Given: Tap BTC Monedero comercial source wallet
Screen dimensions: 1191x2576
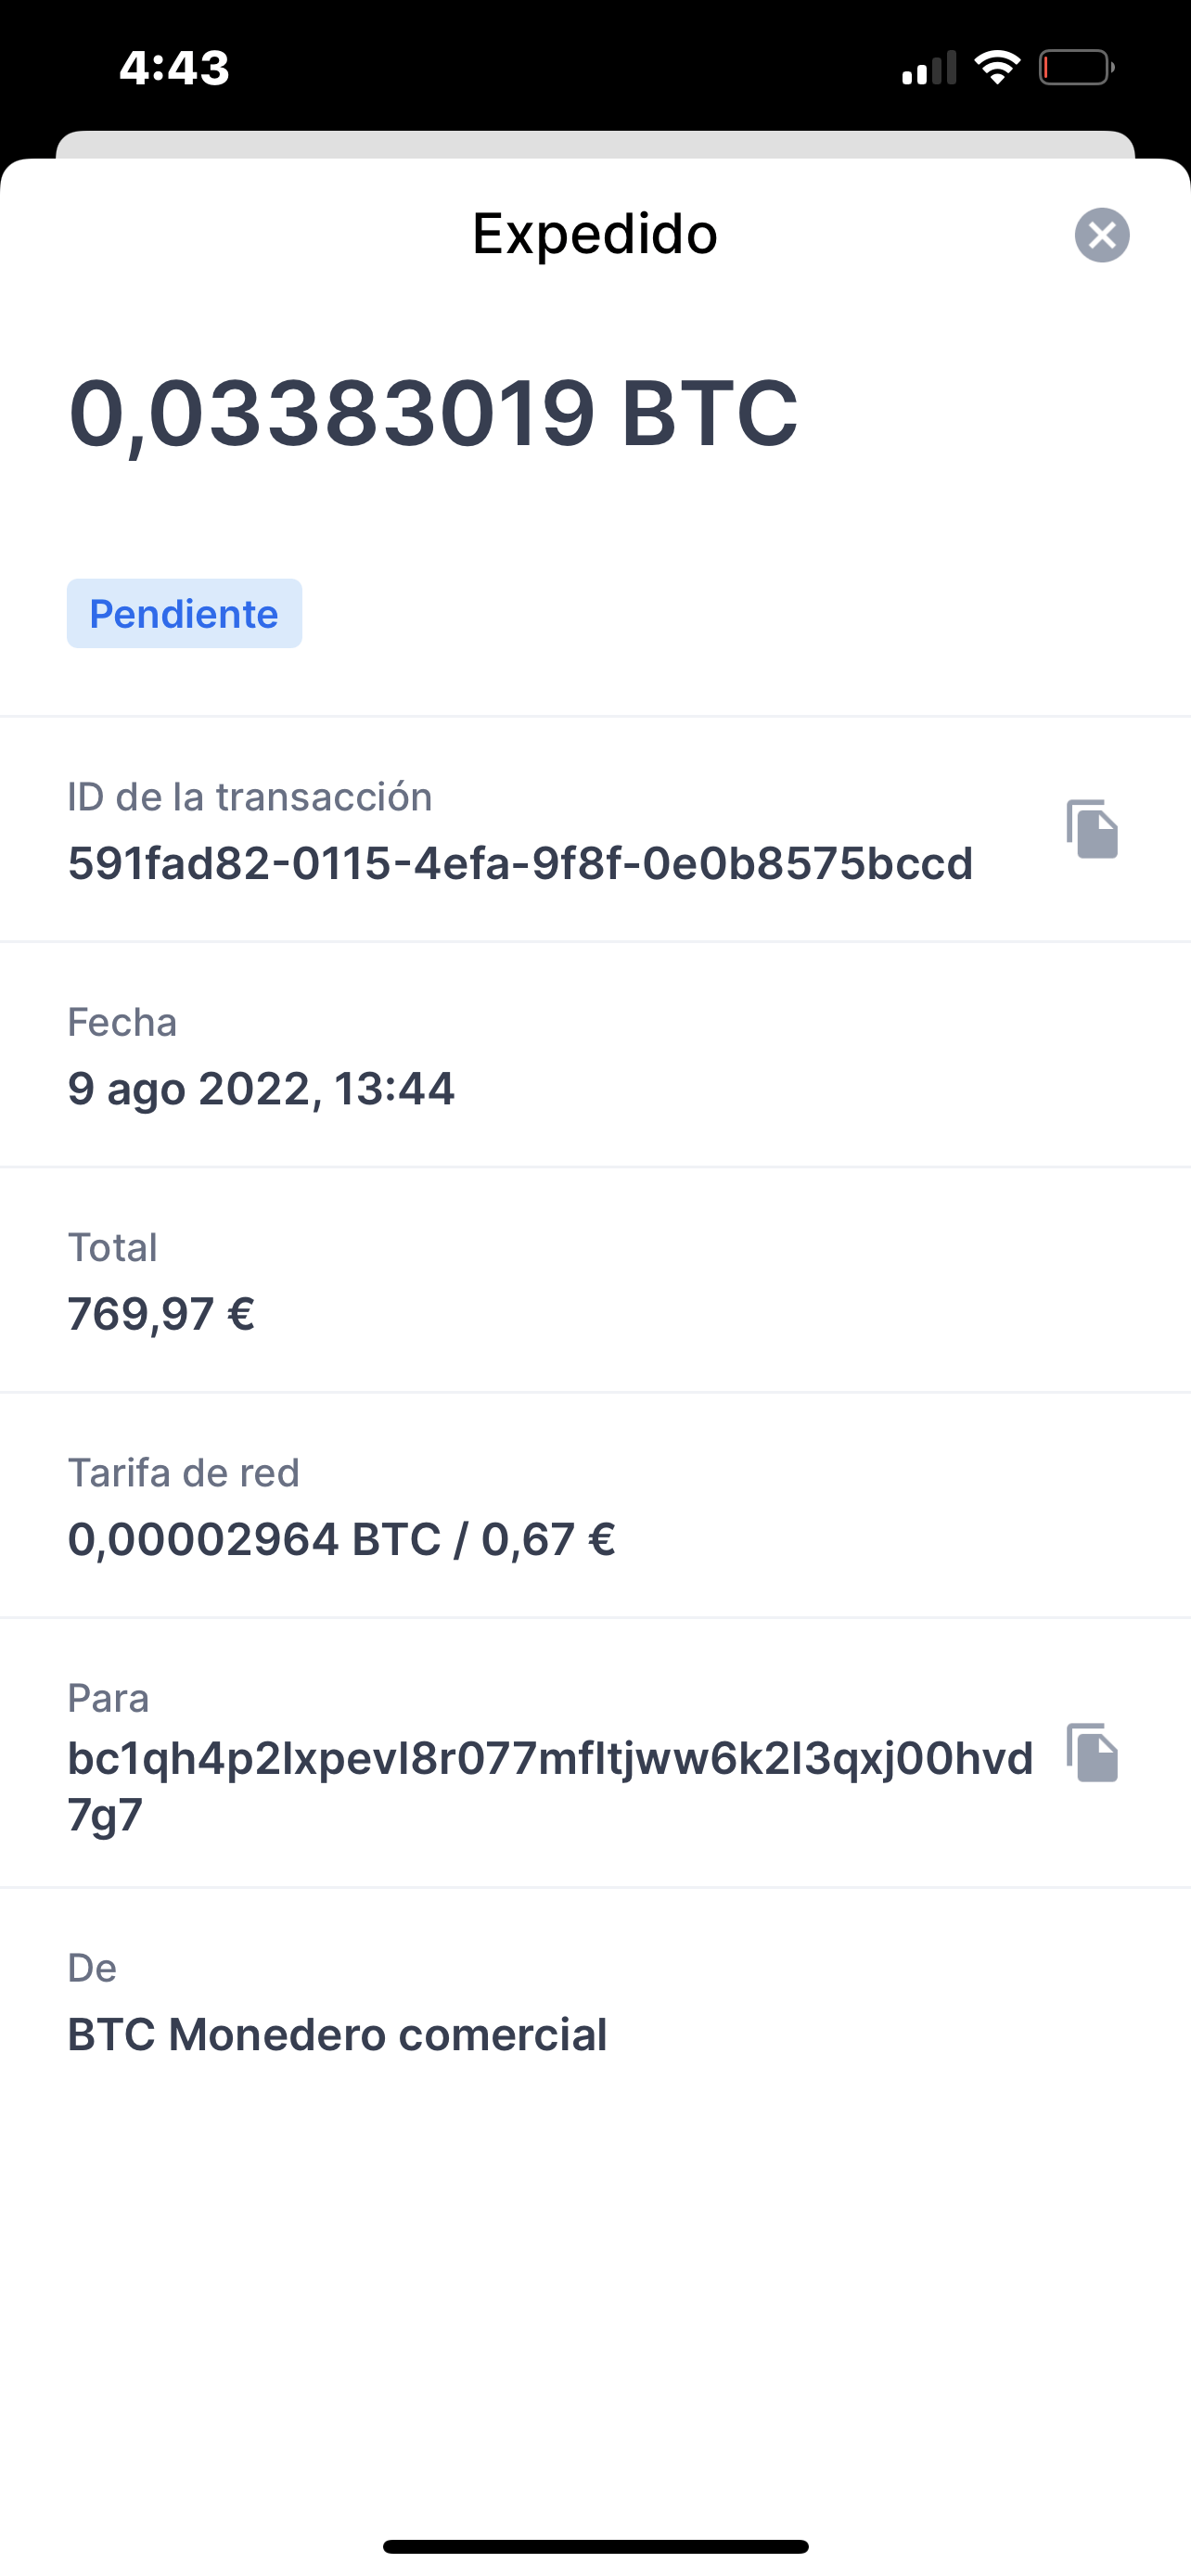Looking at the screenshot, I should point(337,2035).
